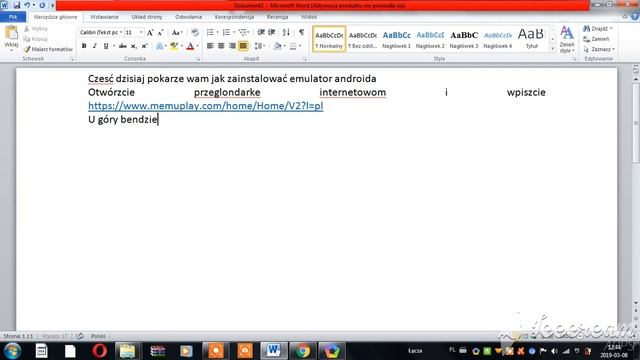Switch to Recenzja tab
The height and width of the screenshot is (360, 640).
pyautogui.click(x=277, y=17)
